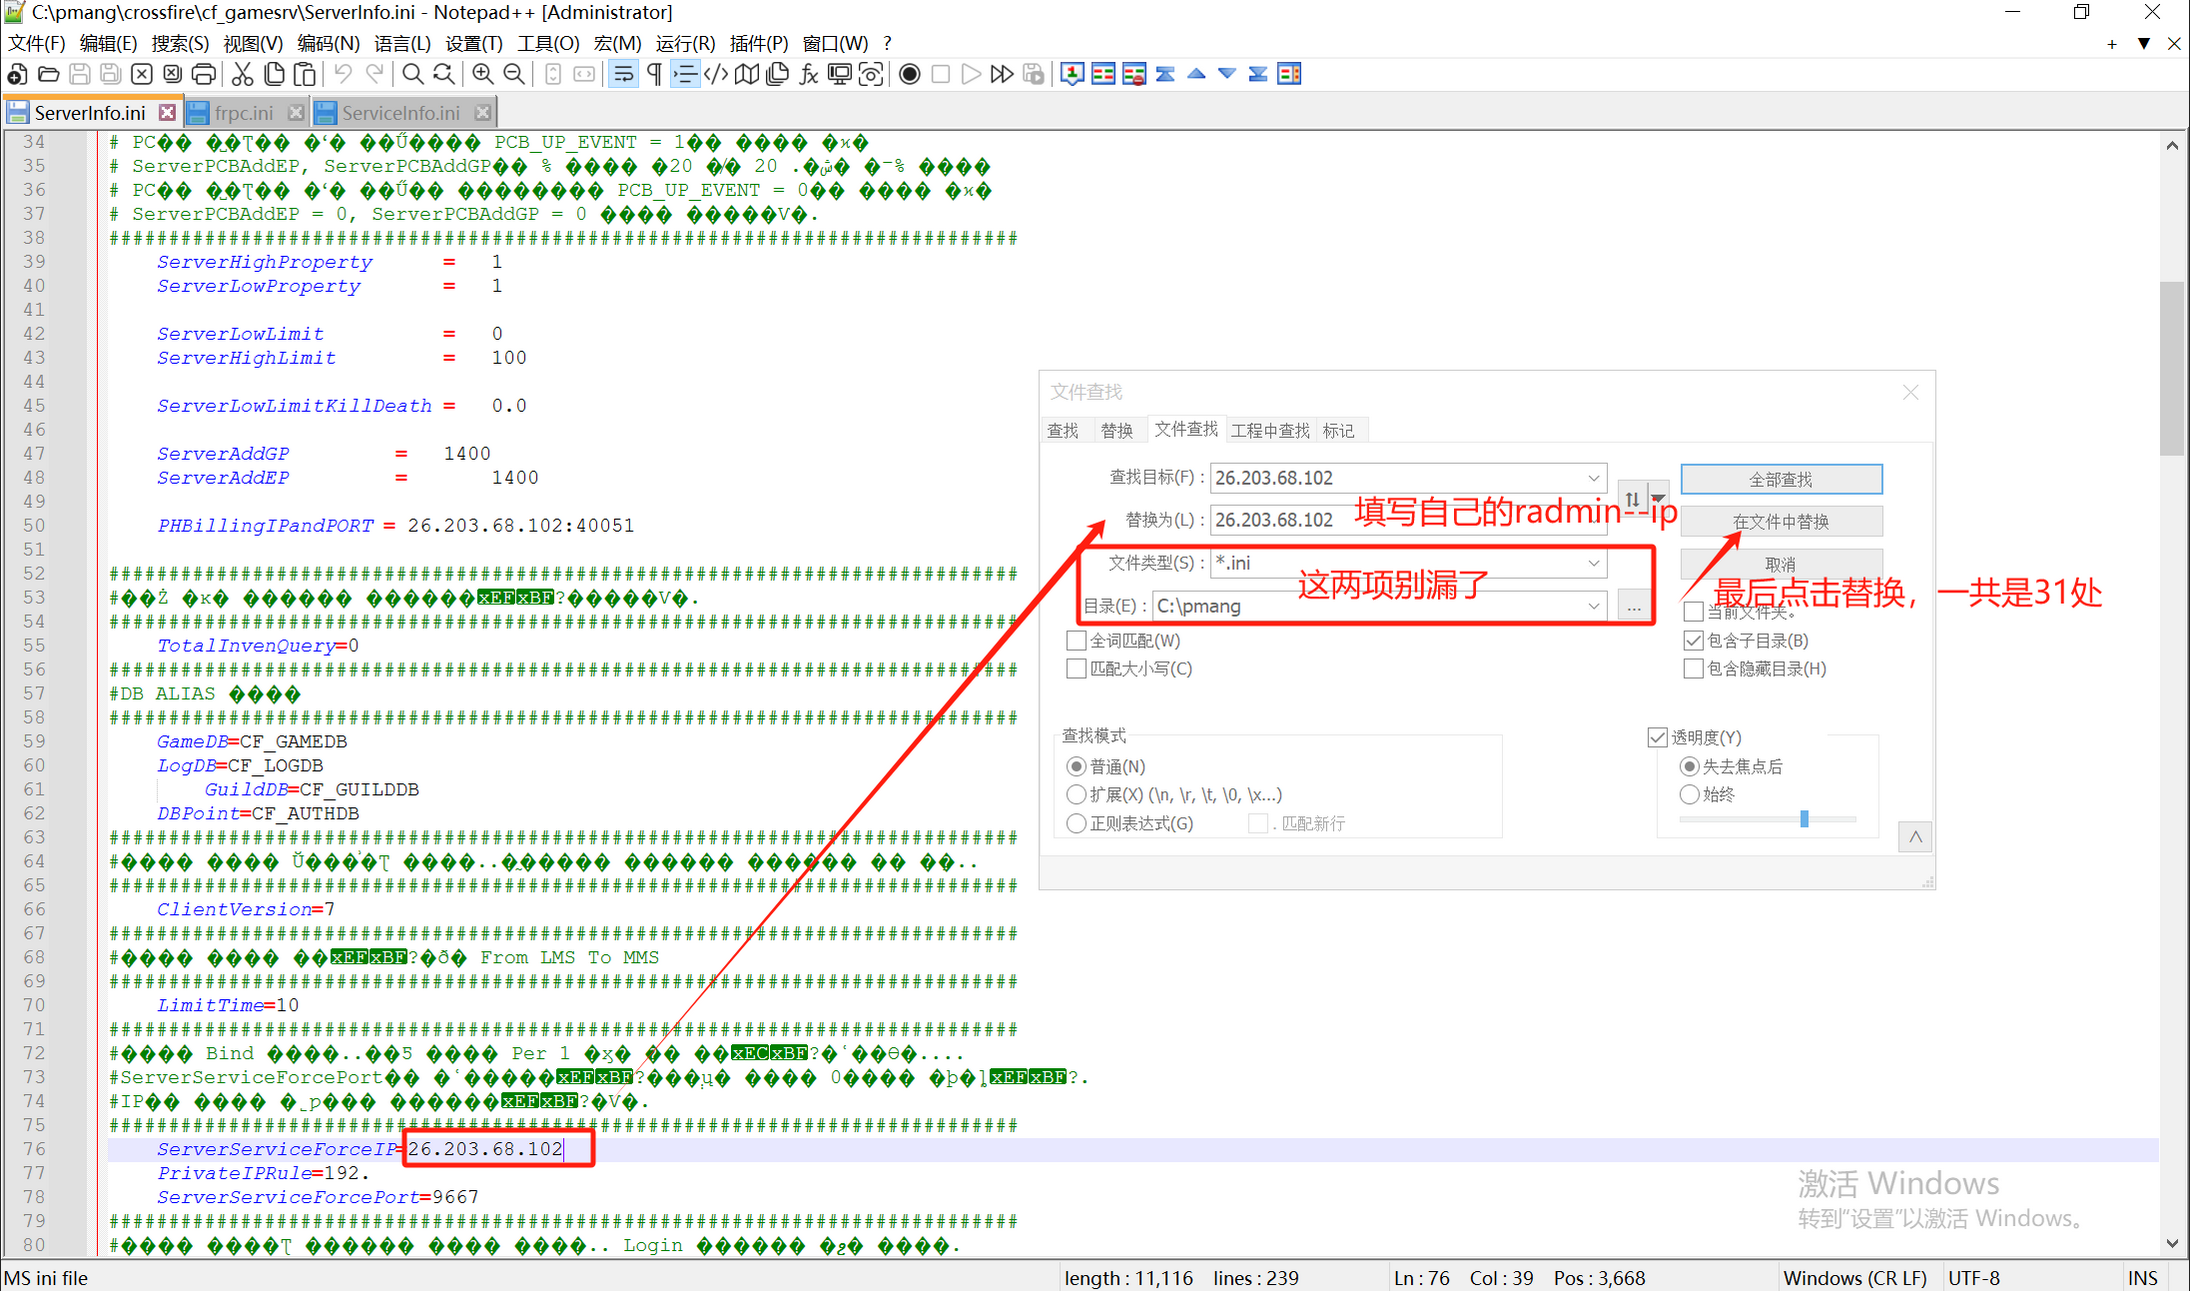Toggle the 包含子目录(B) checkbox
The height and width of the screenshot is (1291, 2190).
coord(1693,640)
